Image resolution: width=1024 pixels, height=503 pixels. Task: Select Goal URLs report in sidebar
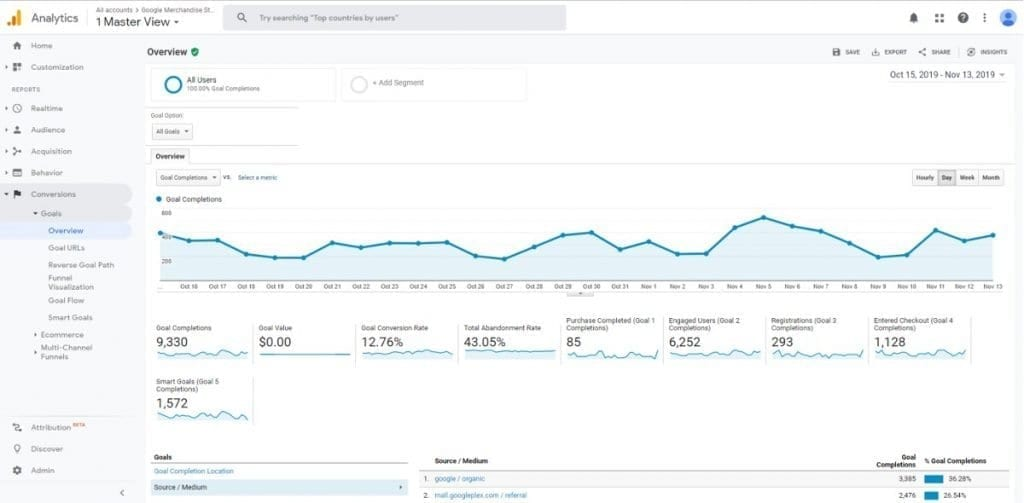pos(66,248)
